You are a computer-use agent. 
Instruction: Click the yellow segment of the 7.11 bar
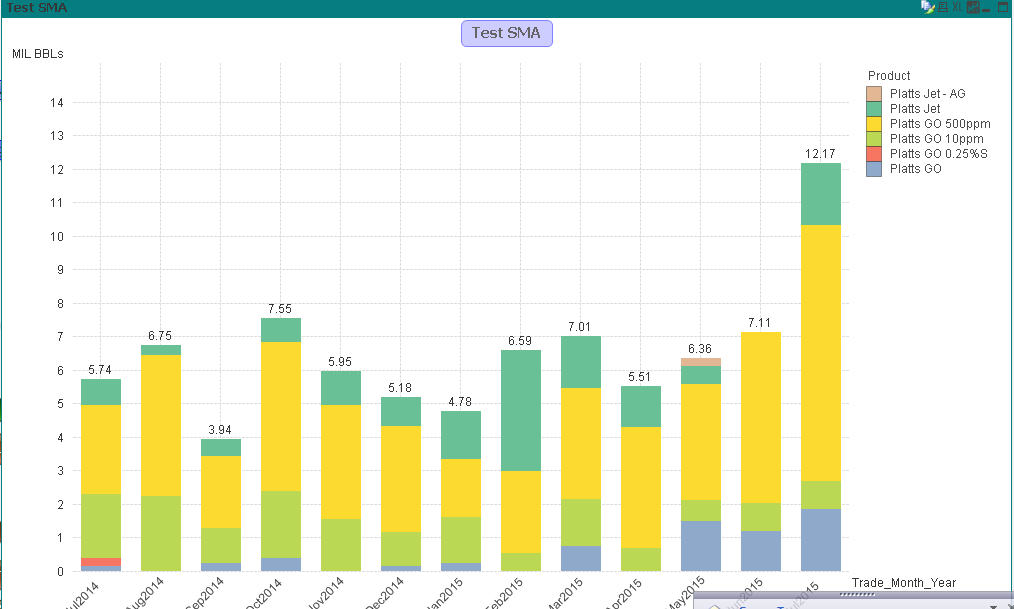[x=761, y=418]
